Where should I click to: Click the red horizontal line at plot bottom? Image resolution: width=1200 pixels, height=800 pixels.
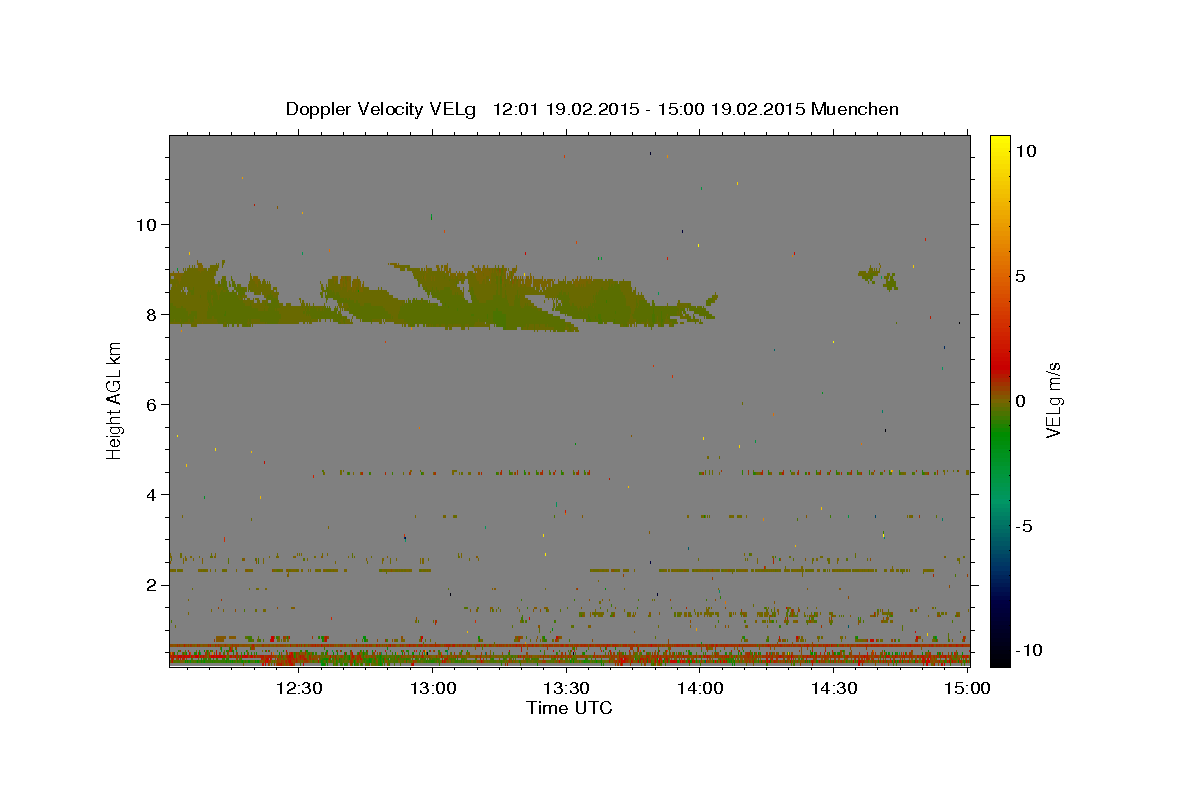click(x=569, y=645)
